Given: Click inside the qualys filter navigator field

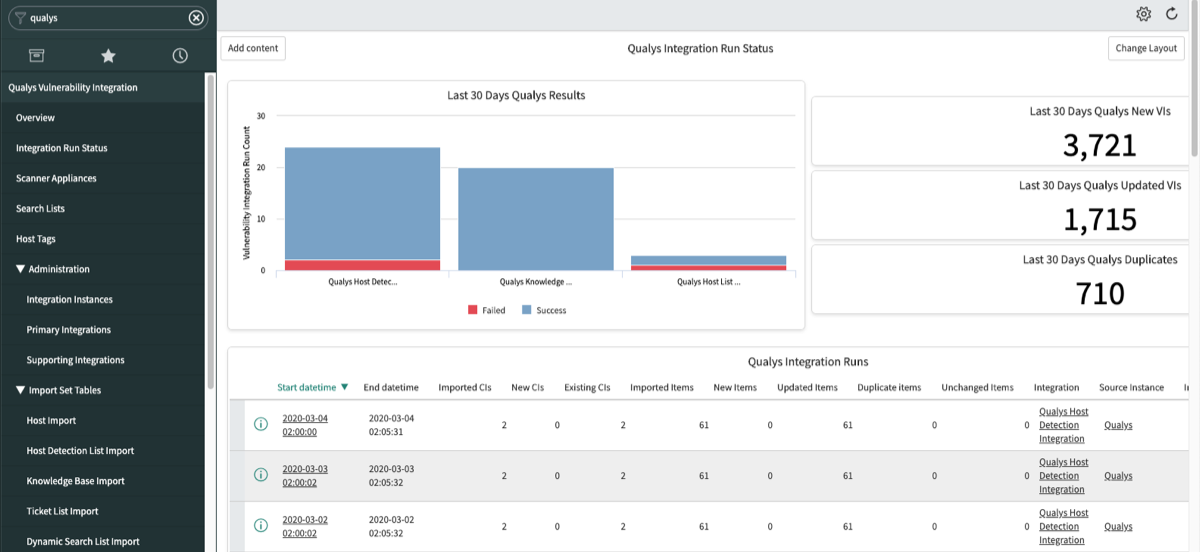Looking at the screenshot, I should pyautogui.click(x=108, y=17).
